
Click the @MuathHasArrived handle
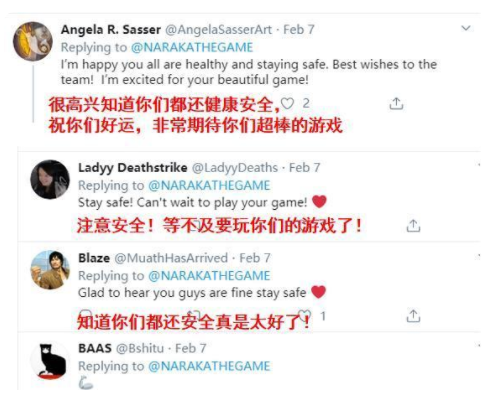(171, 258)
